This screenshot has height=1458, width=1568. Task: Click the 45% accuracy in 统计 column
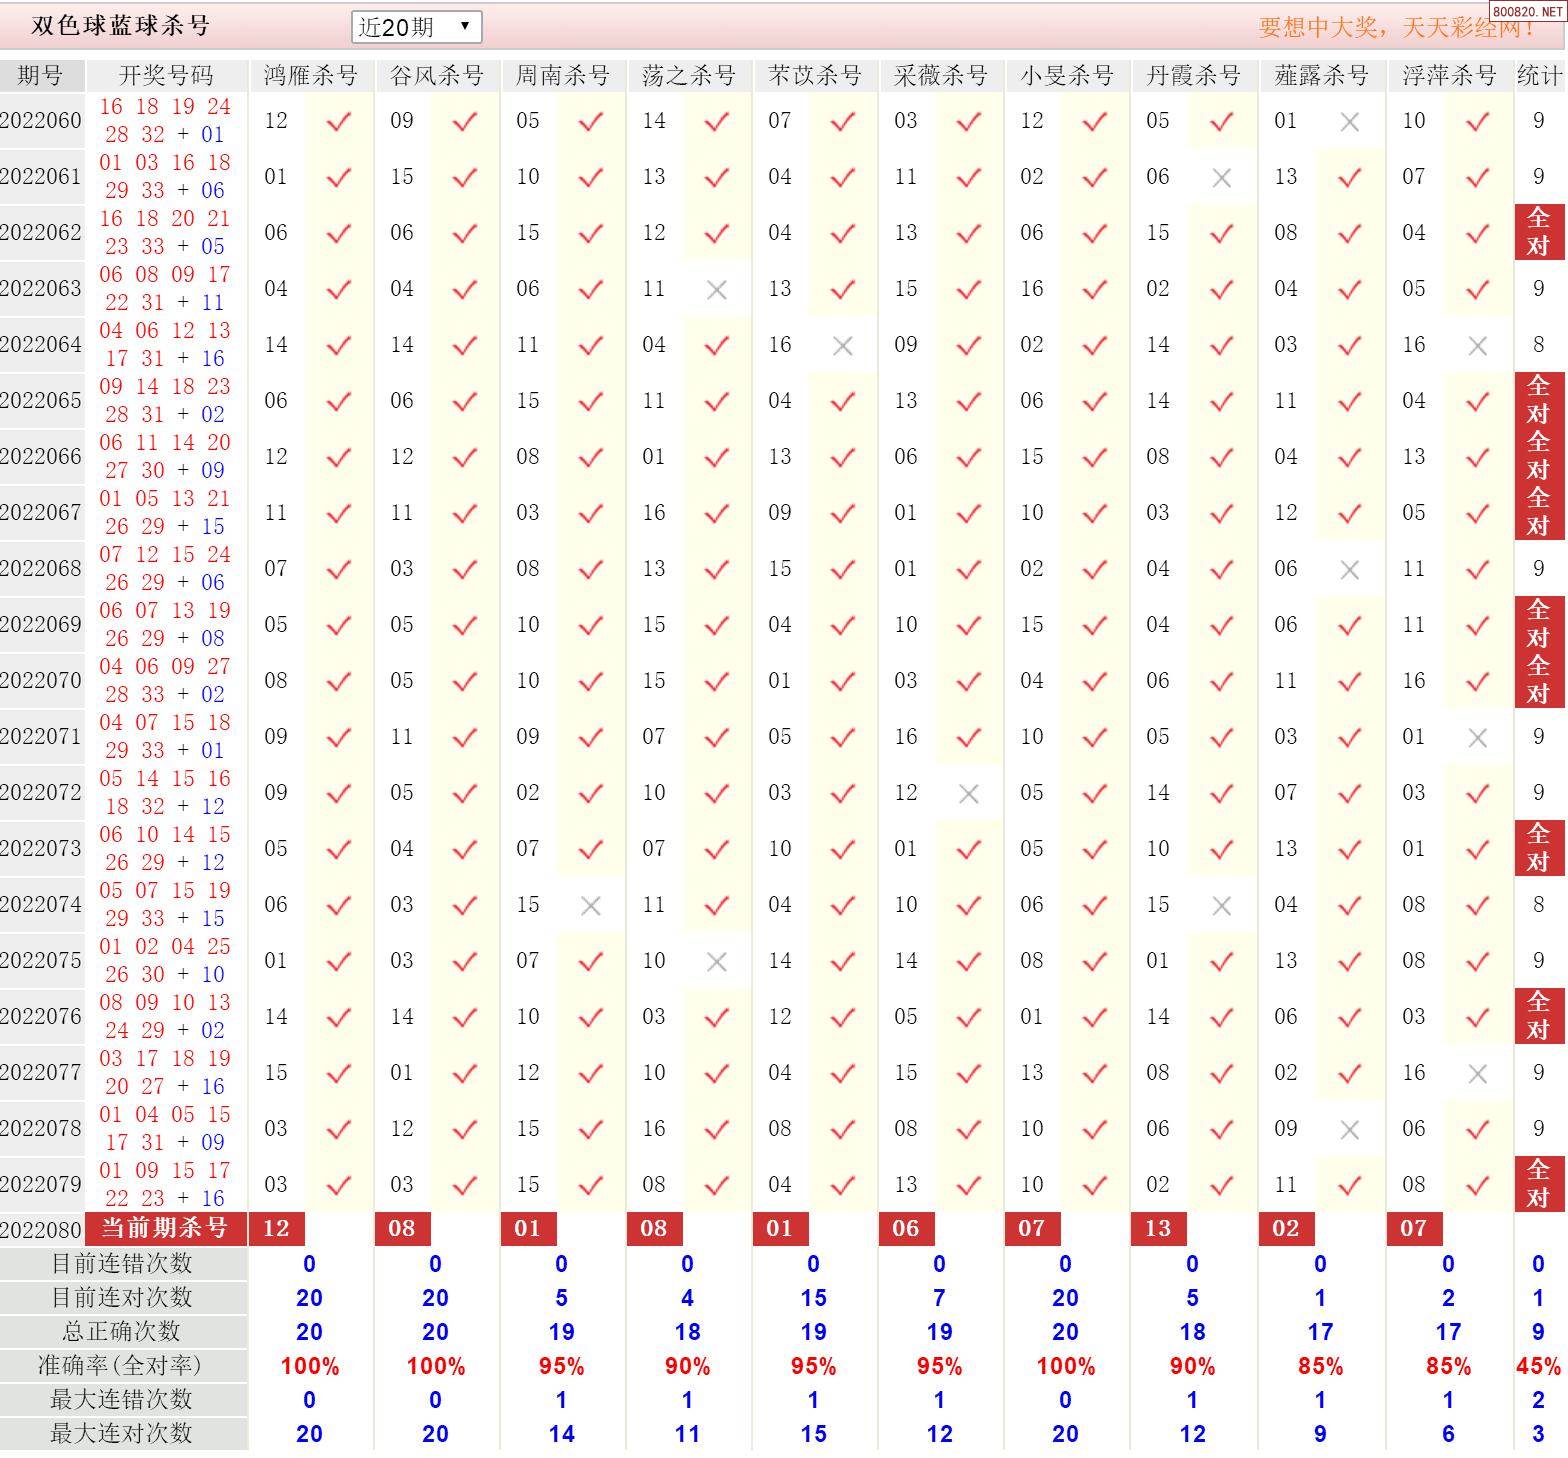click(x=1539, y=1366)
